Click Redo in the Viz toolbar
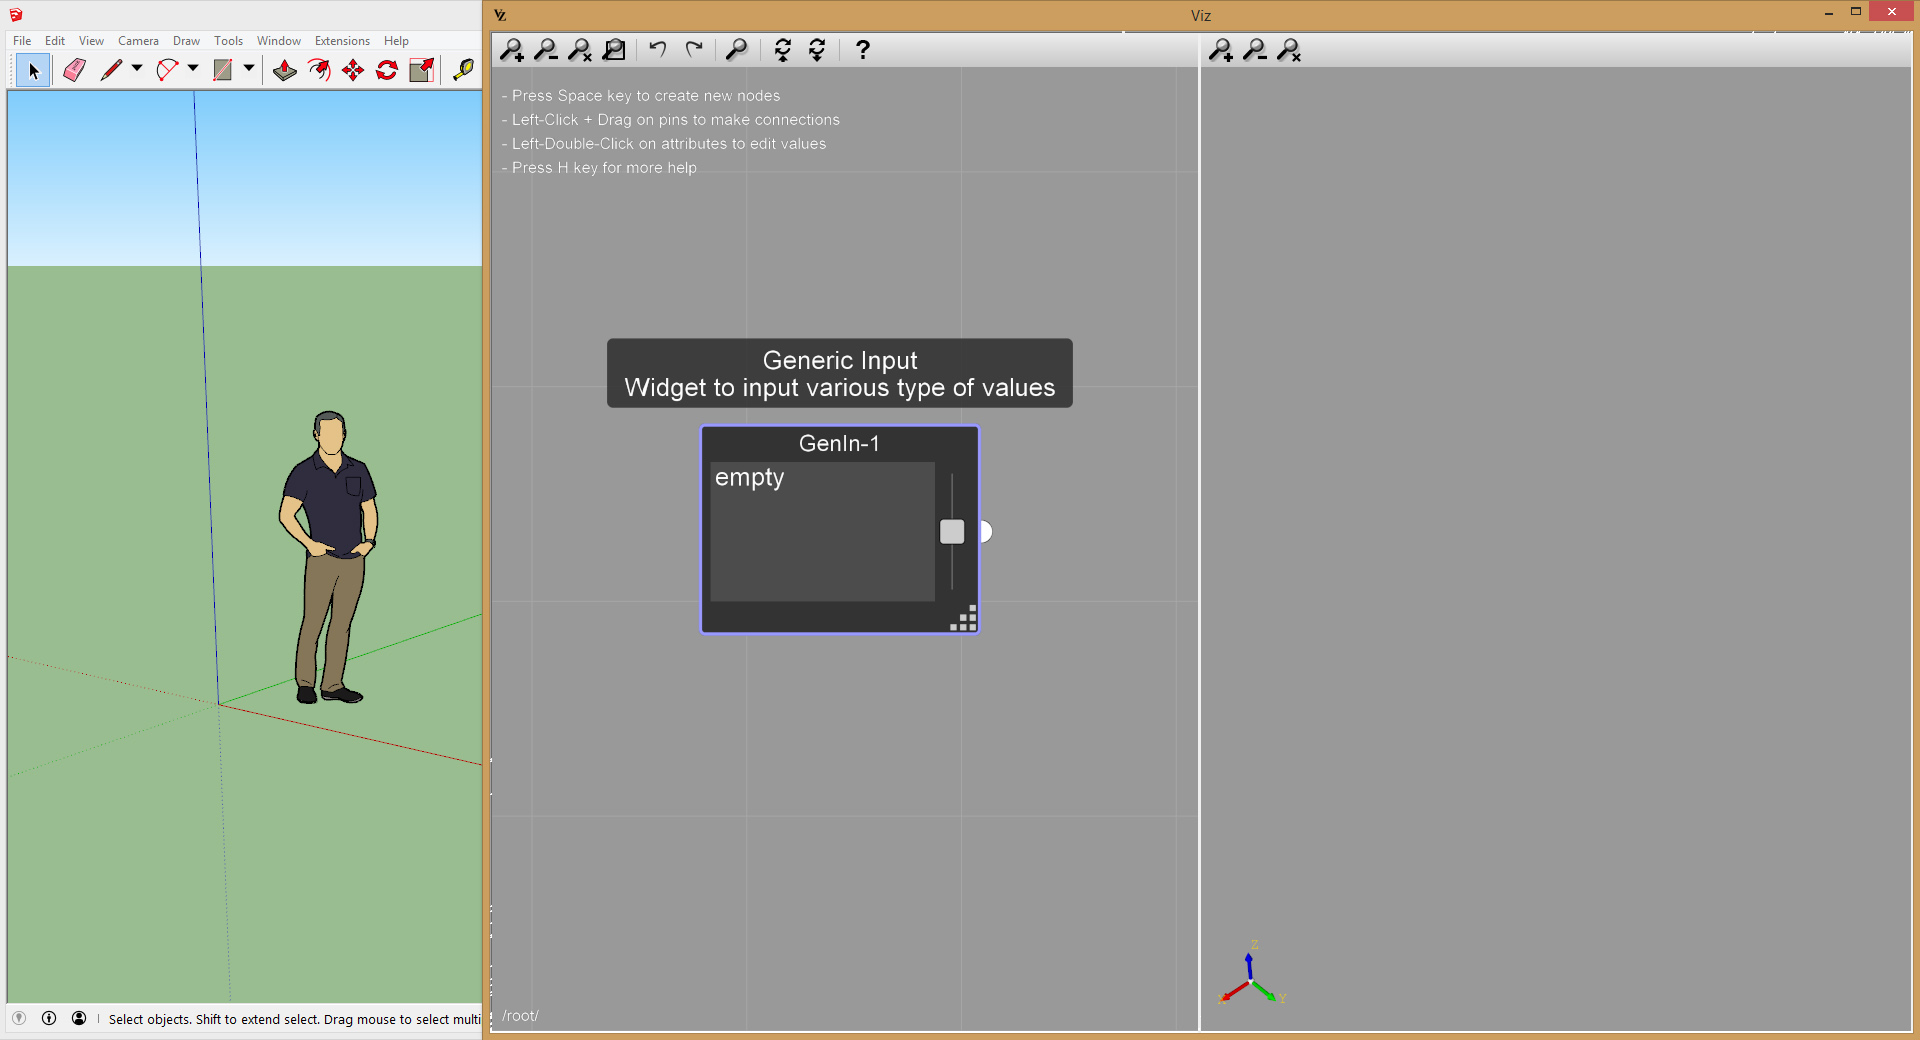 (x=694, y=49)
